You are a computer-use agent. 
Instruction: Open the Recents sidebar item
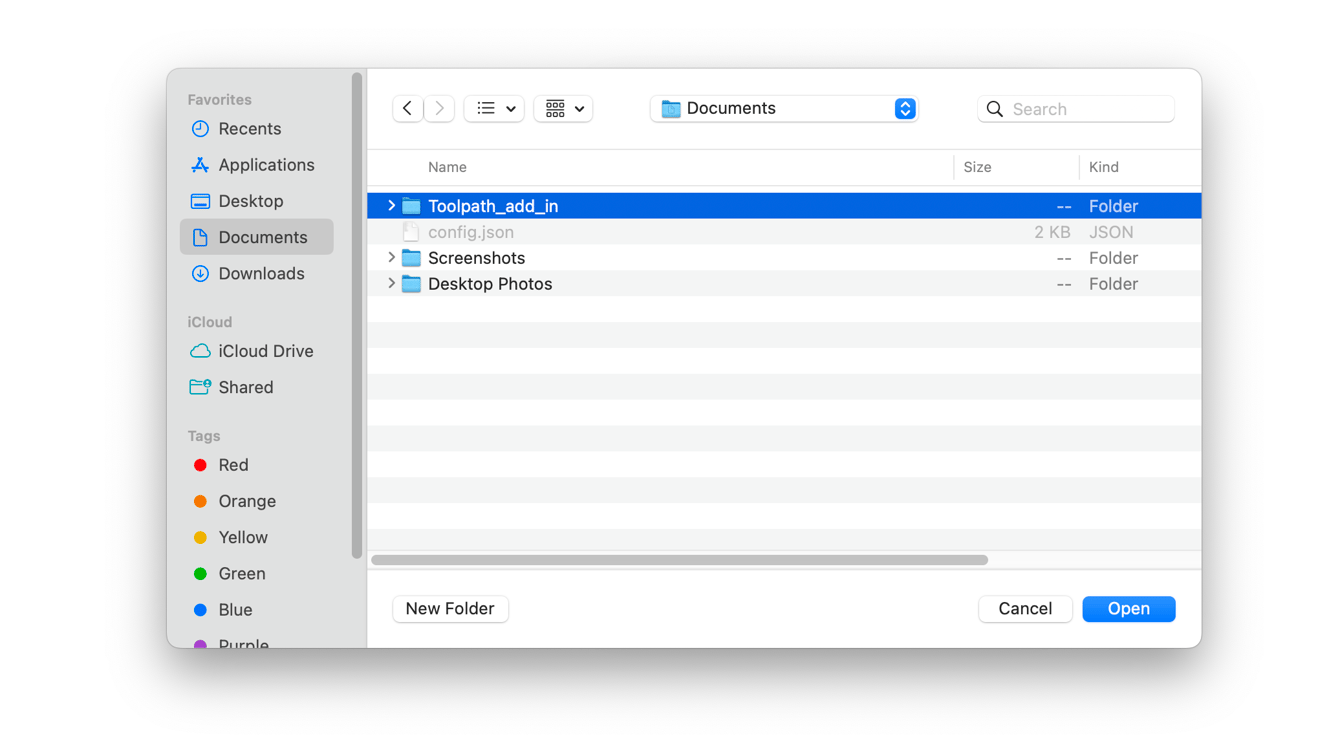click(x=248, y=129)
